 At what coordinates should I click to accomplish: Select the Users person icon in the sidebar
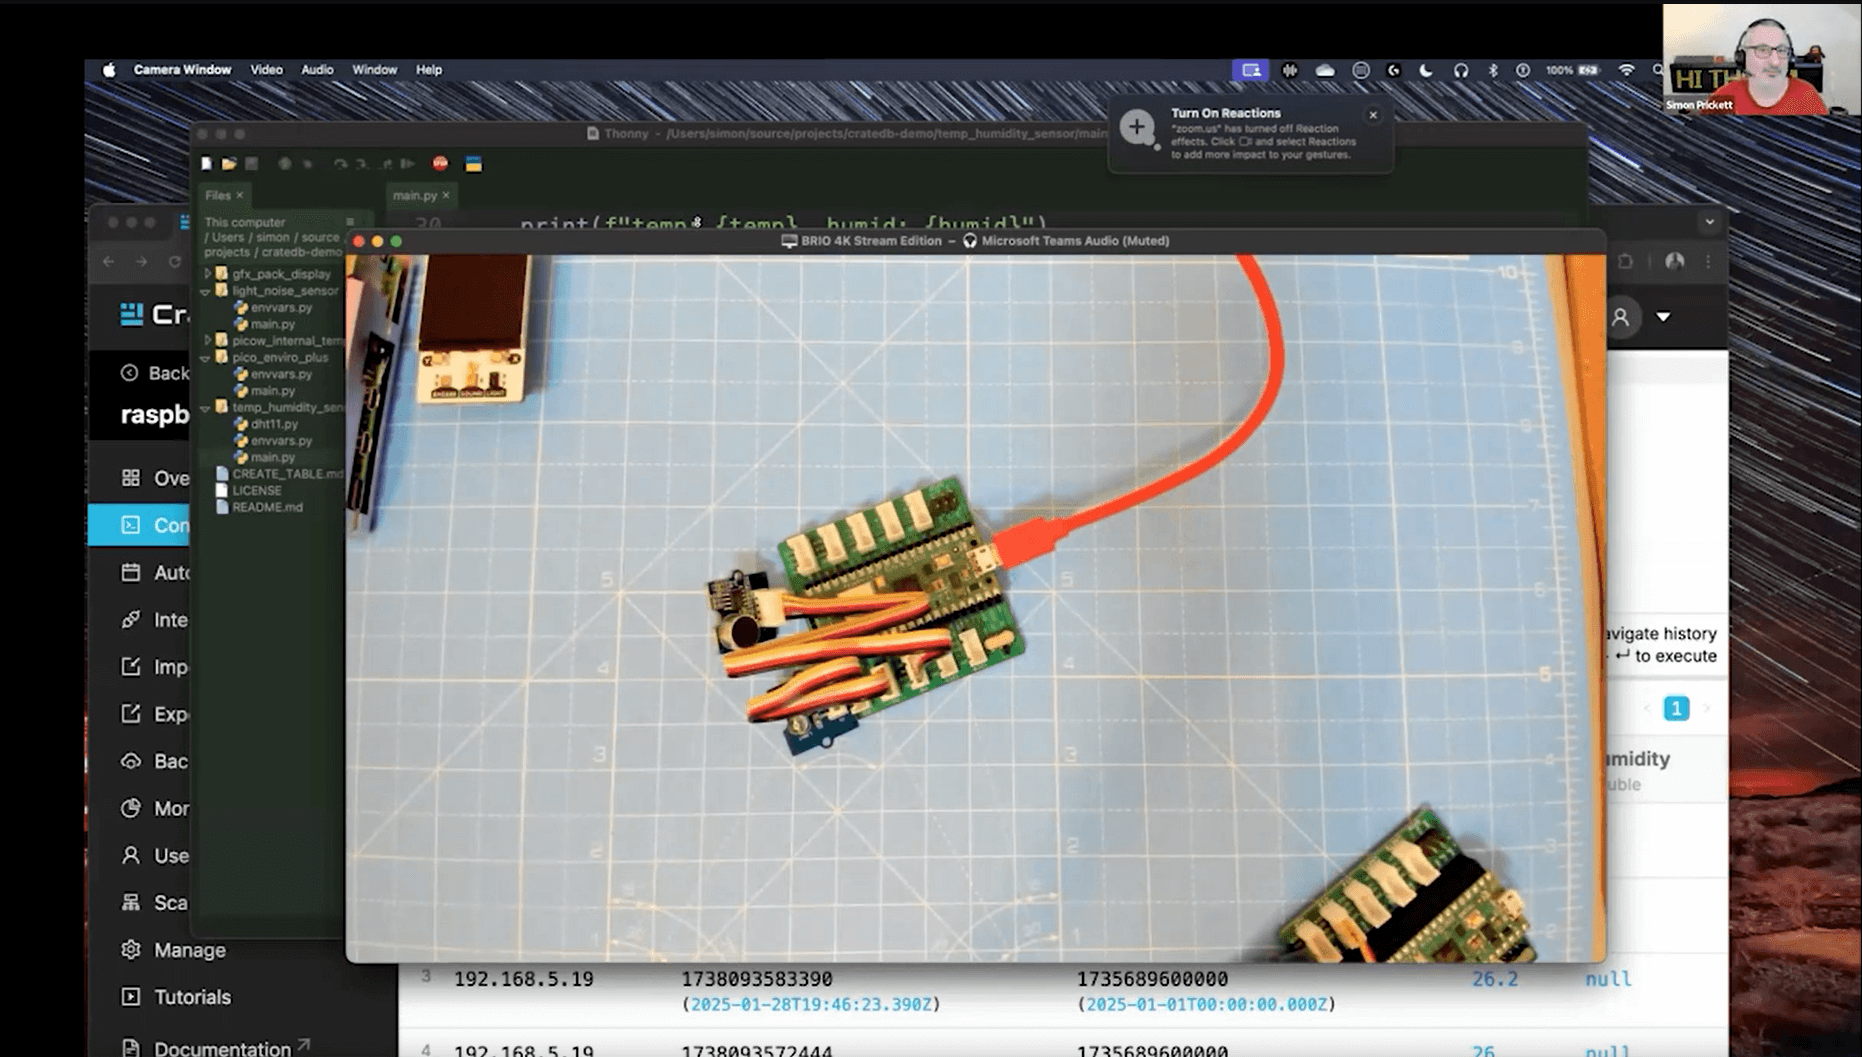(x=131, y=855)
